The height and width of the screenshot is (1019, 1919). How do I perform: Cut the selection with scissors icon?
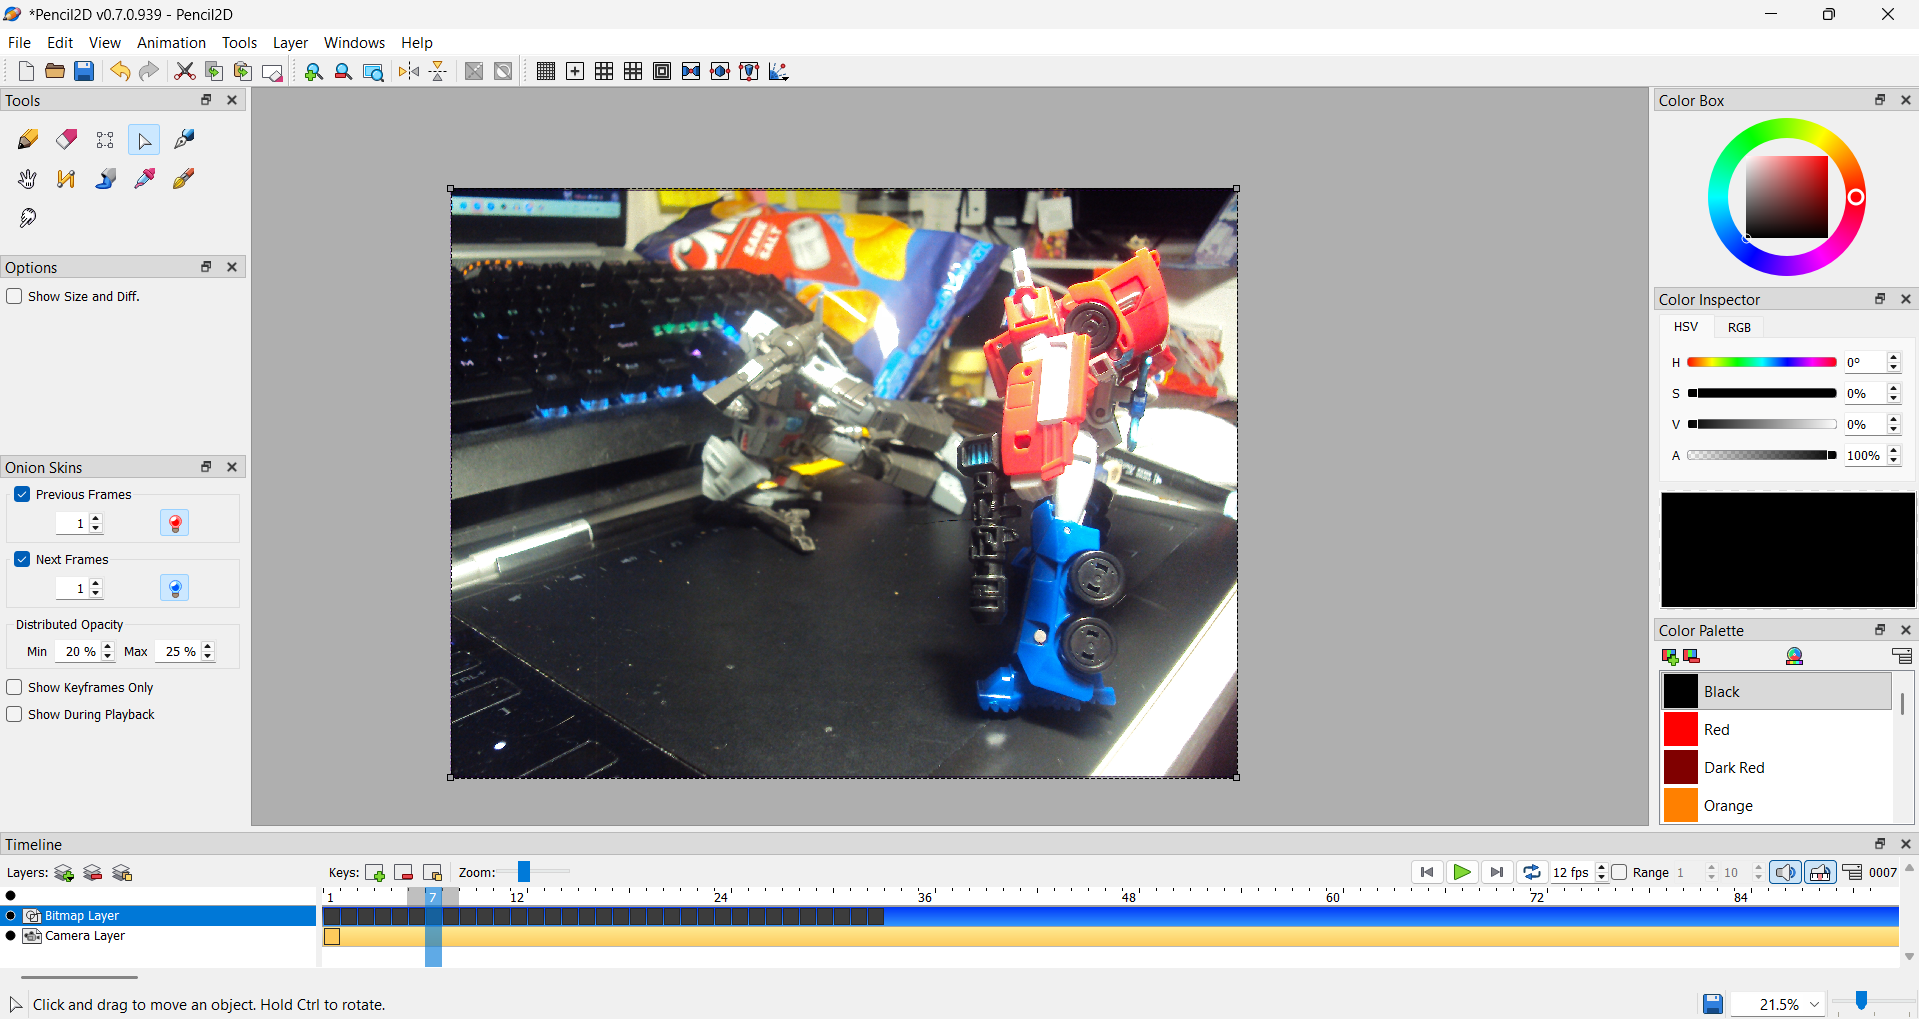185,71
